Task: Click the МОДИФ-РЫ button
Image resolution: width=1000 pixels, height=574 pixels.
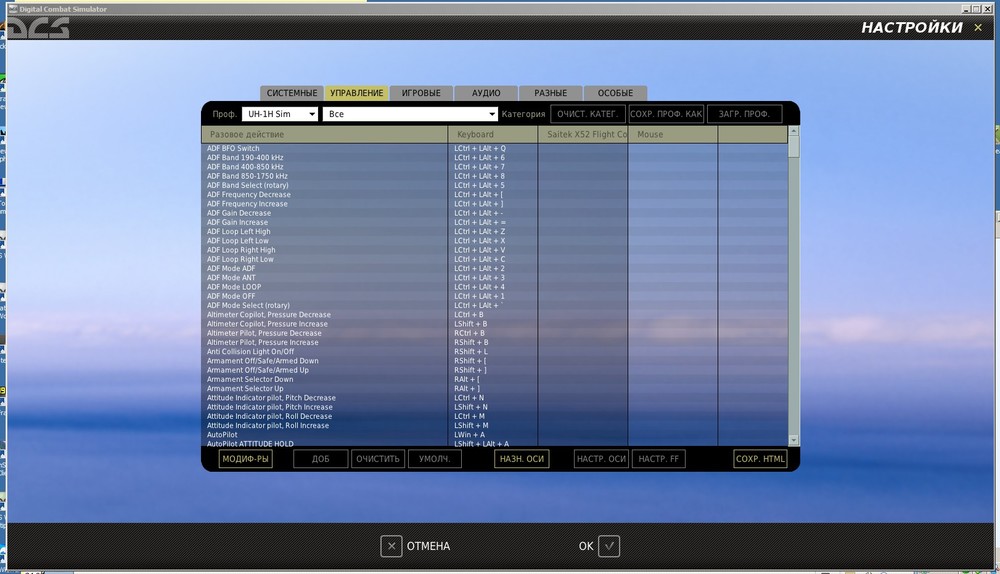Action: point(246,459)
